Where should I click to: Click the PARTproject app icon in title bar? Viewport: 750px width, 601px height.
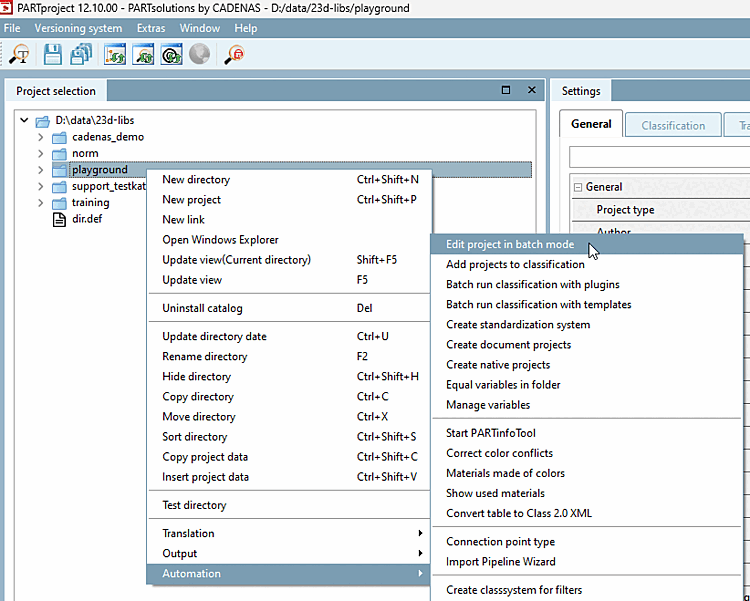pyautogui.click(x=6, y=8)
